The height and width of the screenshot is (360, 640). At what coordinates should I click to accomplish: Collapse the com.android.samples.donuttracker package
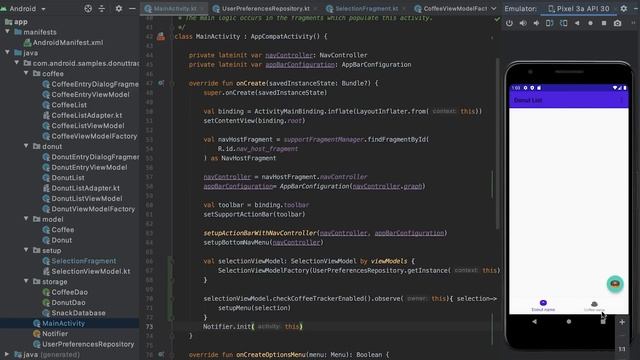pyautogui.click(x=17, y=63)
